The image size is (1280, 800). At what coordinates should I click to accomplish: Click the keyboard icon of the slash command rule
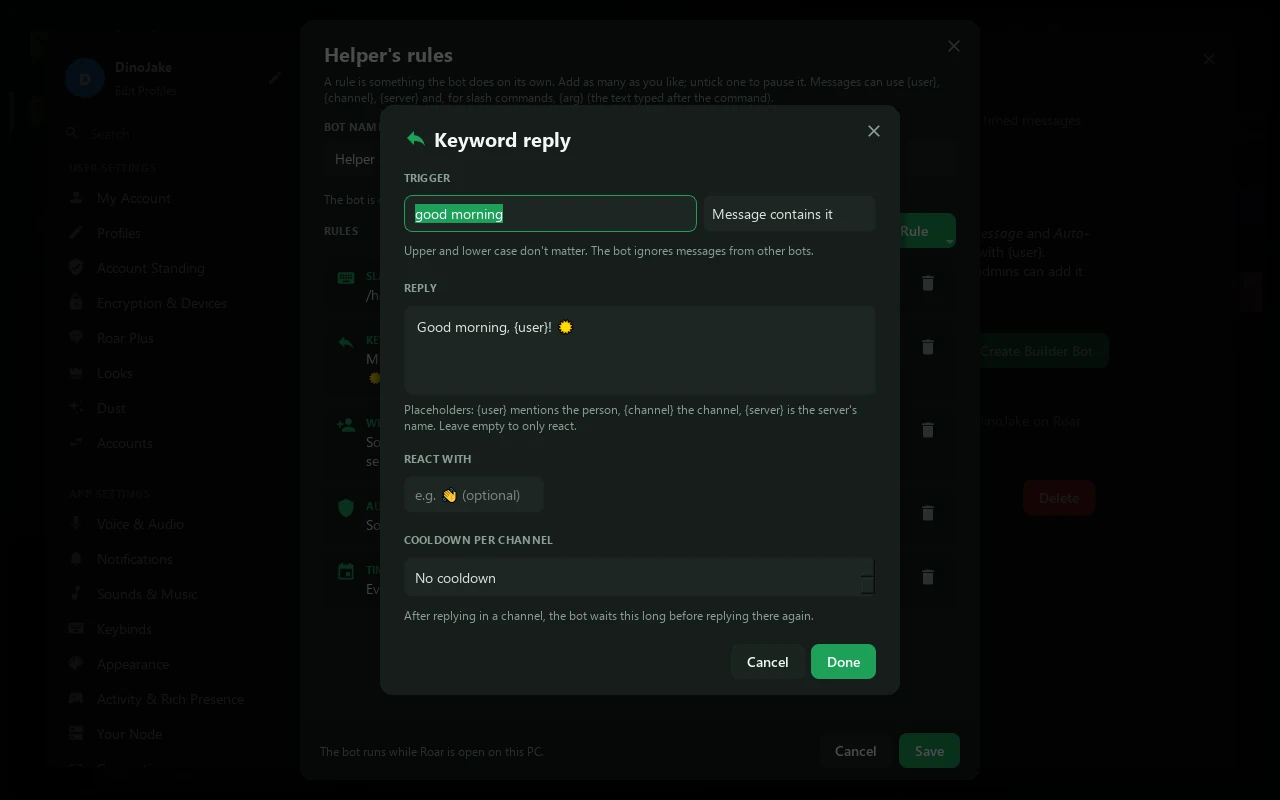pyautogui.click(x=346, y=278)
